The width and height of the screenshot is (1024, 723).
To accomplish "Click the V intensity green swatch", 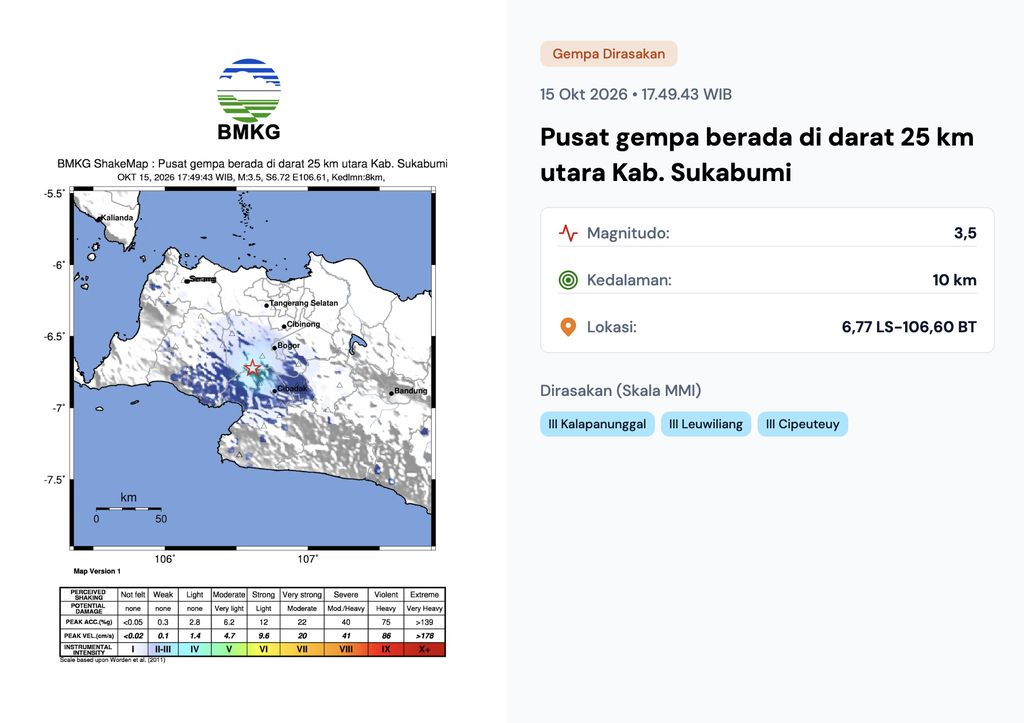I will coord(229,649).
